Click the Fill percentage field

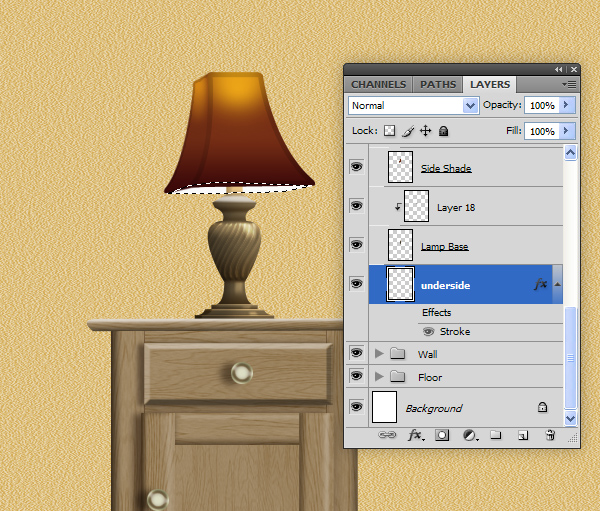click(541, 131)
